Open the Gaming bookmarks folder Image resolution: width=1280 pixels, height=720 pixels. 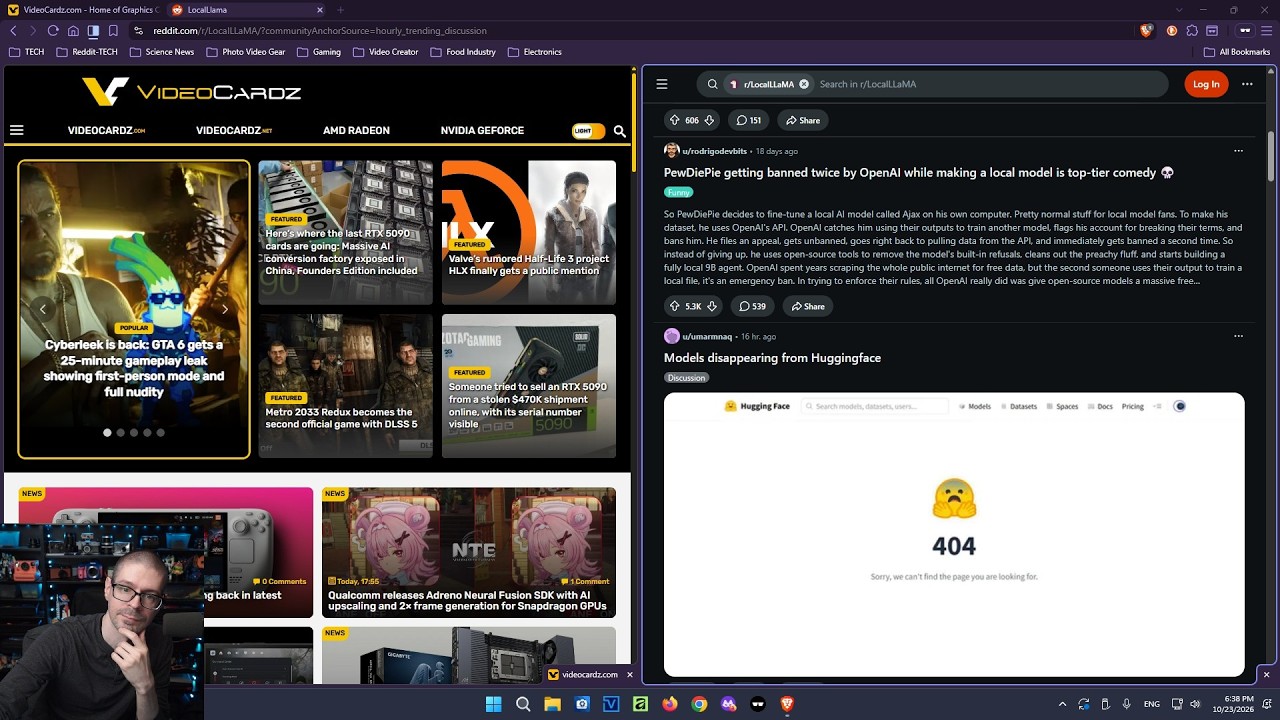click(x=318, y=52)
